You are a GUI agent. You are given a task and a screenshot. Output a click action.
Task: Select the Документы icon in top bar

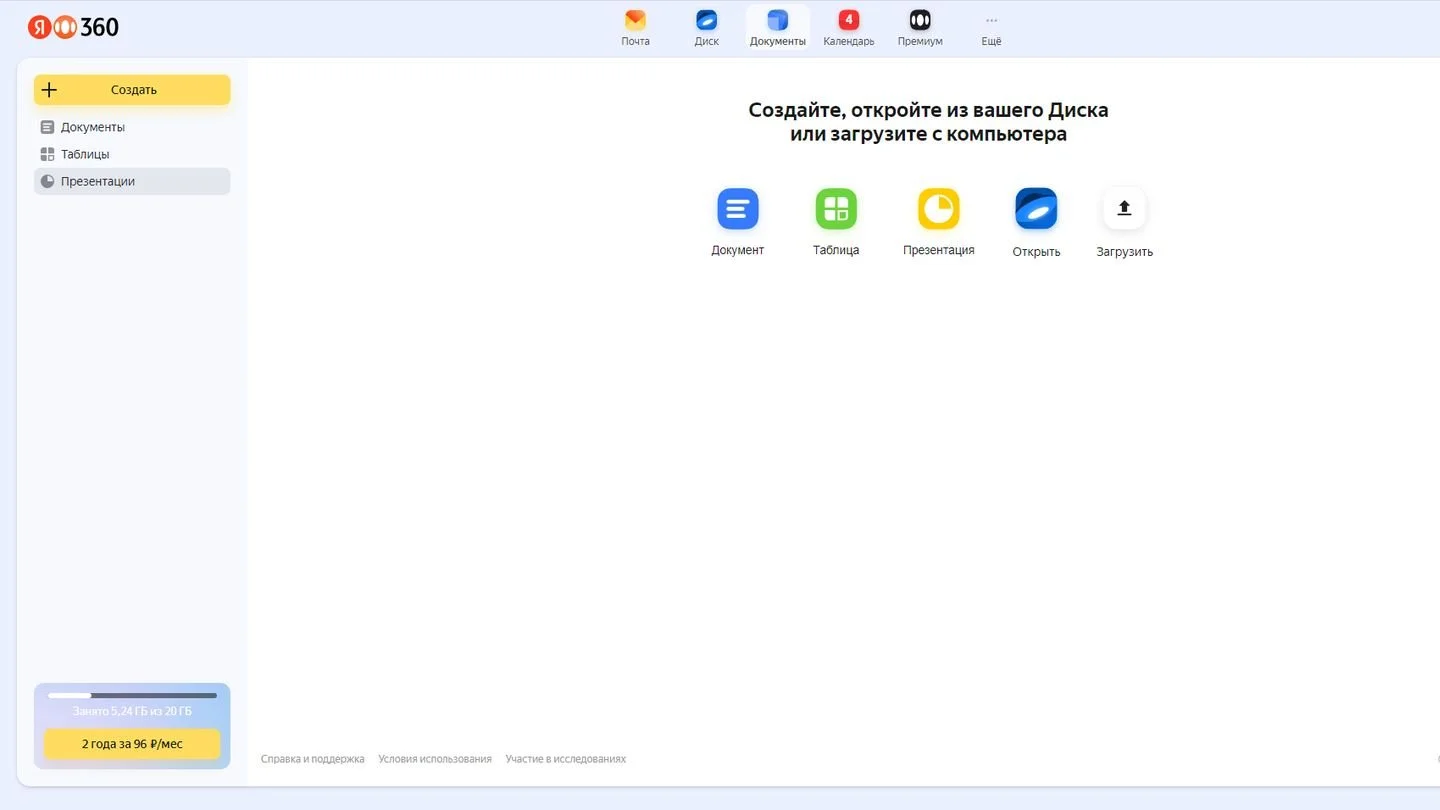point(778,20)
